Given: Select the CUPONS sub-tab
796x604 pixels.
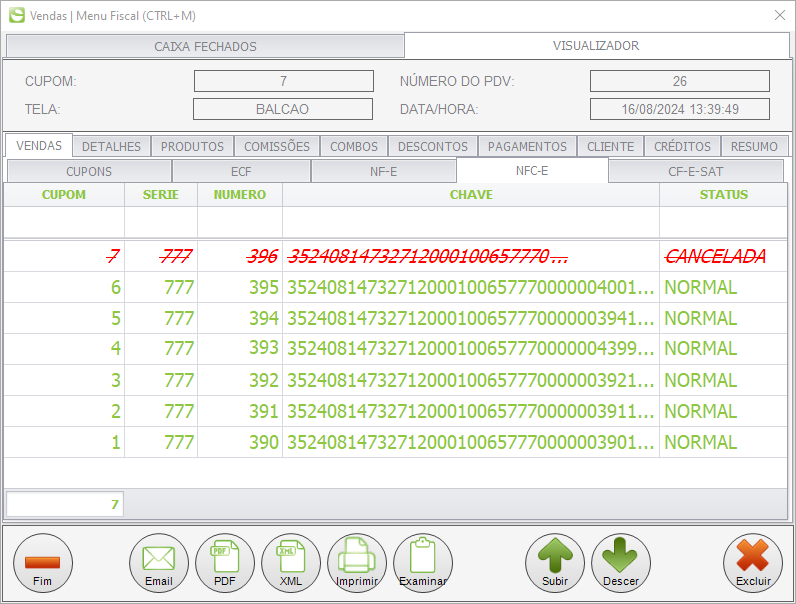Looking at the screenshot, I should (x=89, y=172).
